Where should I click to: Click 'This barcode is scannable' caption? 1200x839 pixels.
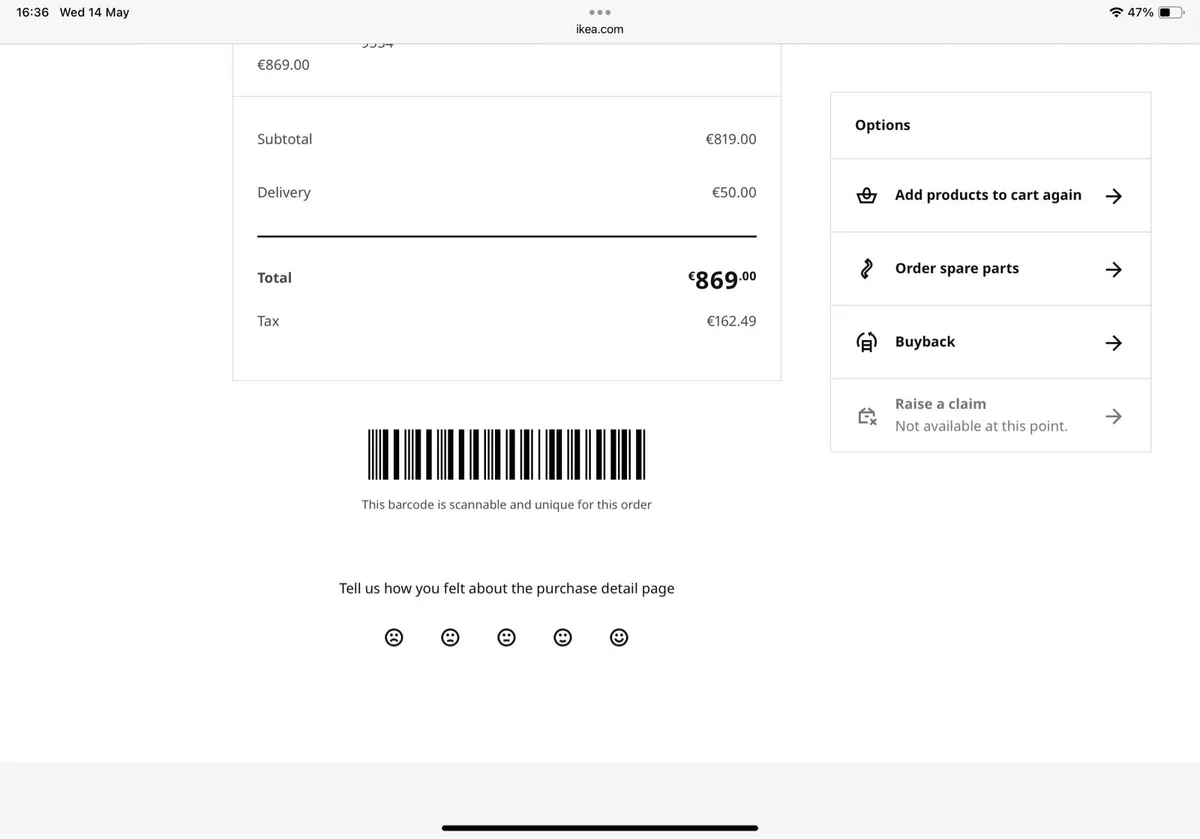(x=506, y=505)
